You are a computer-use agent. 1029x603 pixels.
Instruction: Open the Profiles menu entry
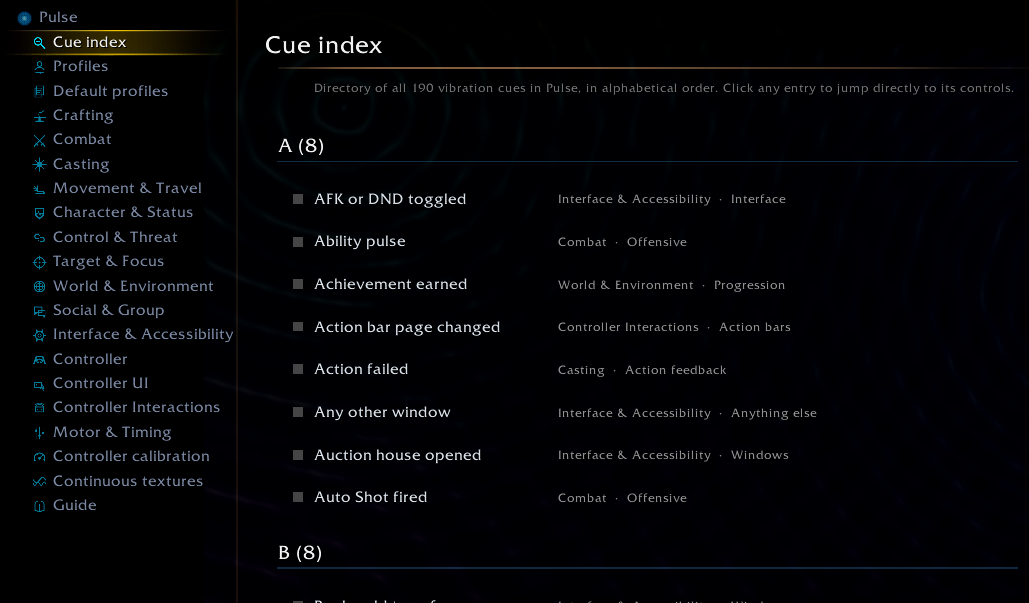(x=80, y=66)
